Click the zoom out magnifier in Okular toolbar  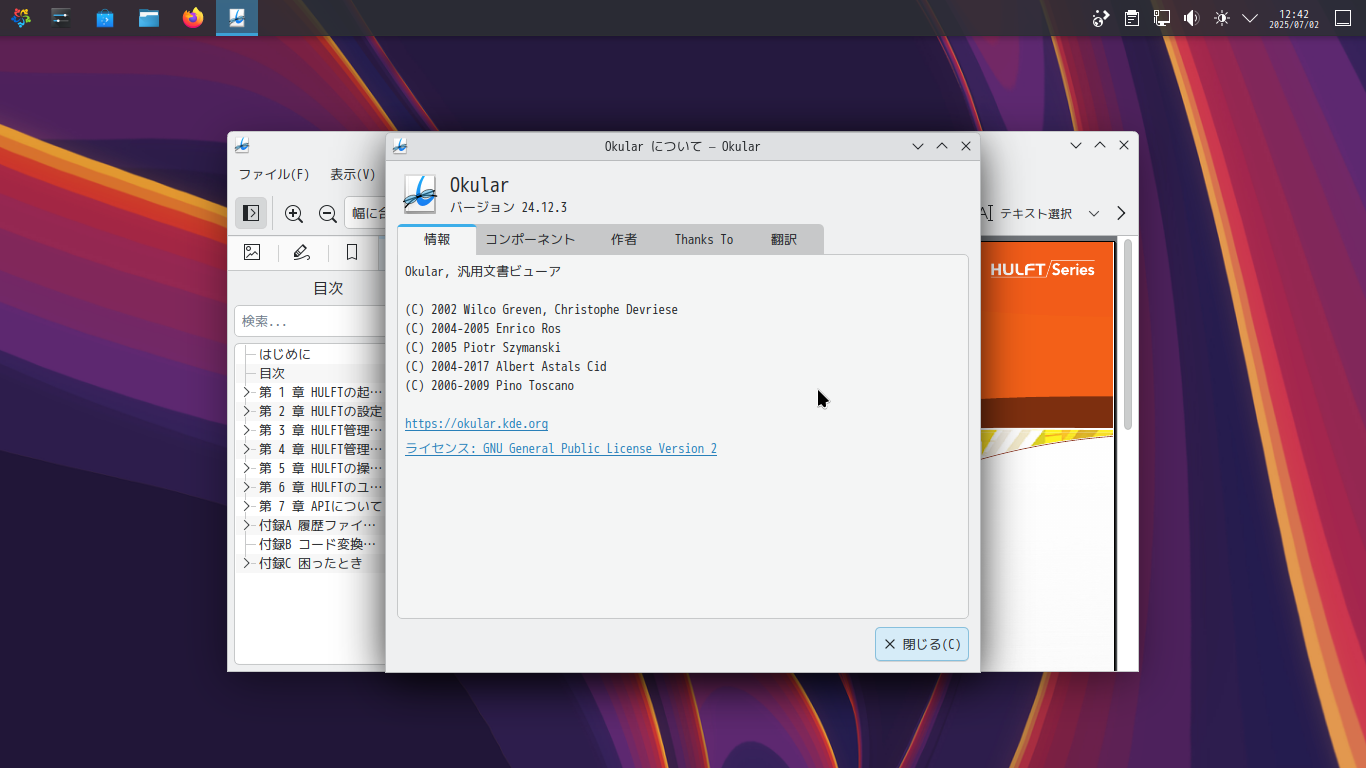coord(327,213)
